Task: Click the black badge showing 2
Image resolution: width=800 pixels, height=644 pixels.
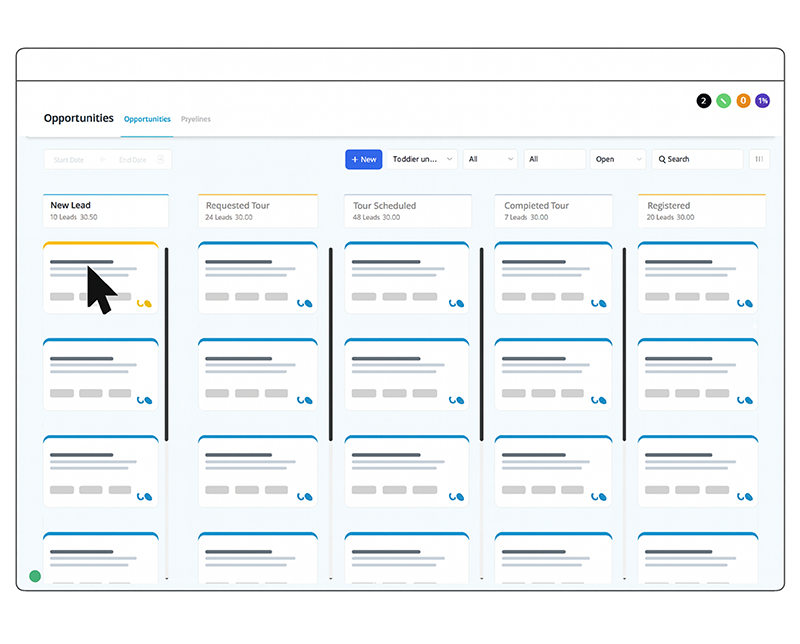Action: click(x=704, y=101)
